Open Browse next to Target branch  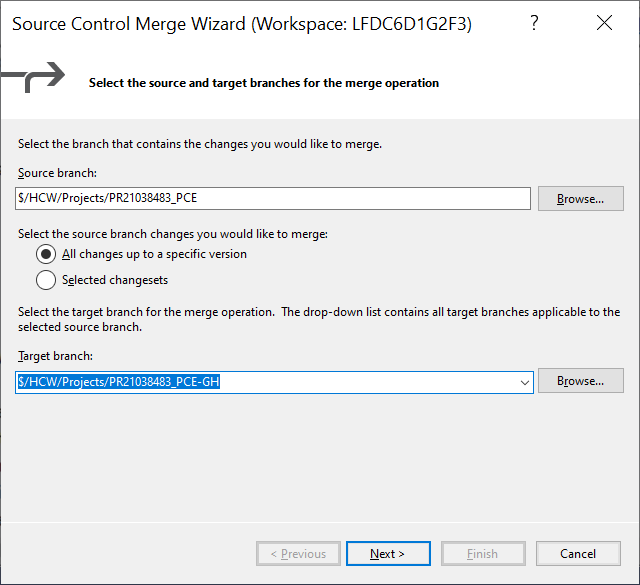pyautogui.click(x=580, y=381)
